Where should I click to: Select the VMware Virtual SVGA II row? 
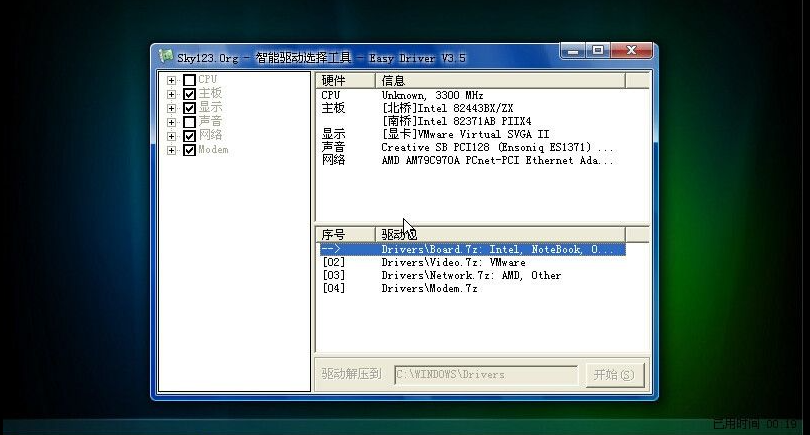pos(473,134)
